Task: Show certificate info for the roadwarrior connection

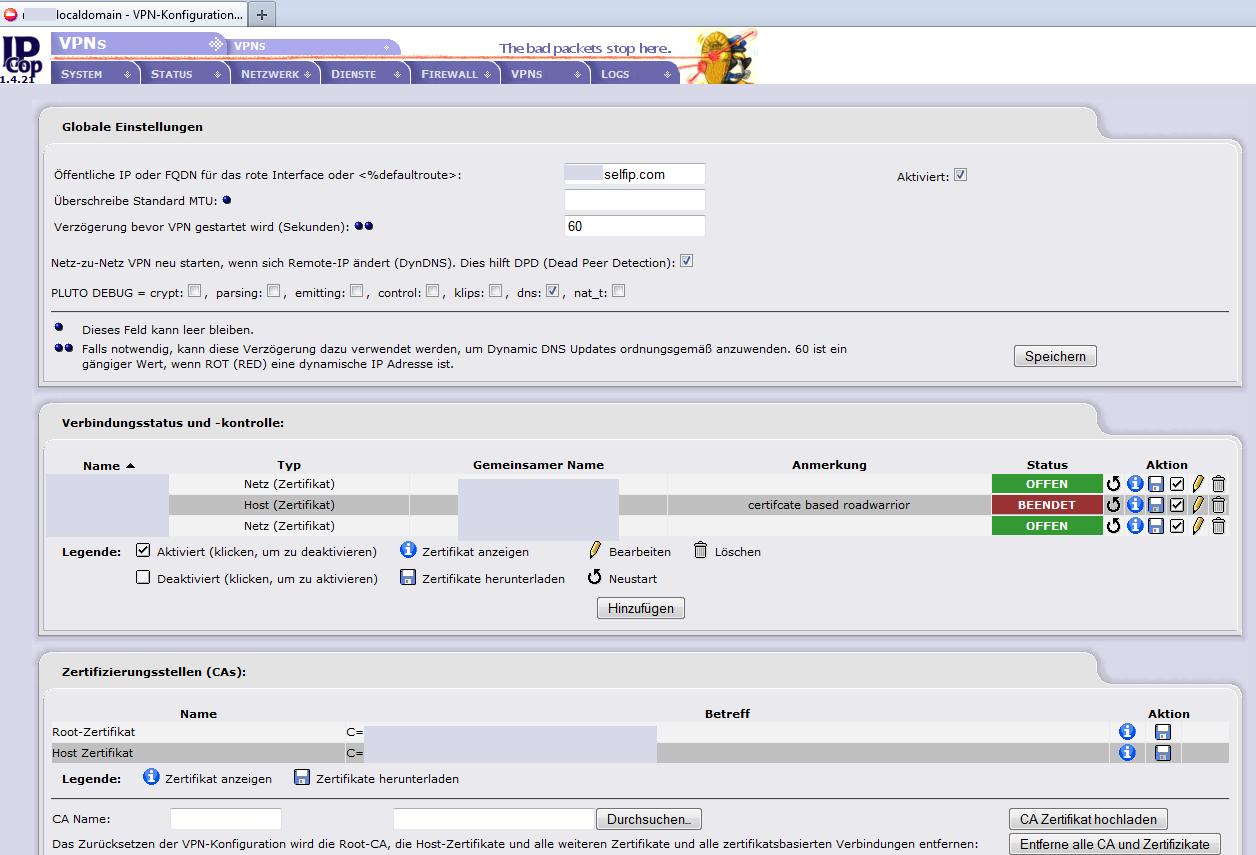Action: [1135, 505]
